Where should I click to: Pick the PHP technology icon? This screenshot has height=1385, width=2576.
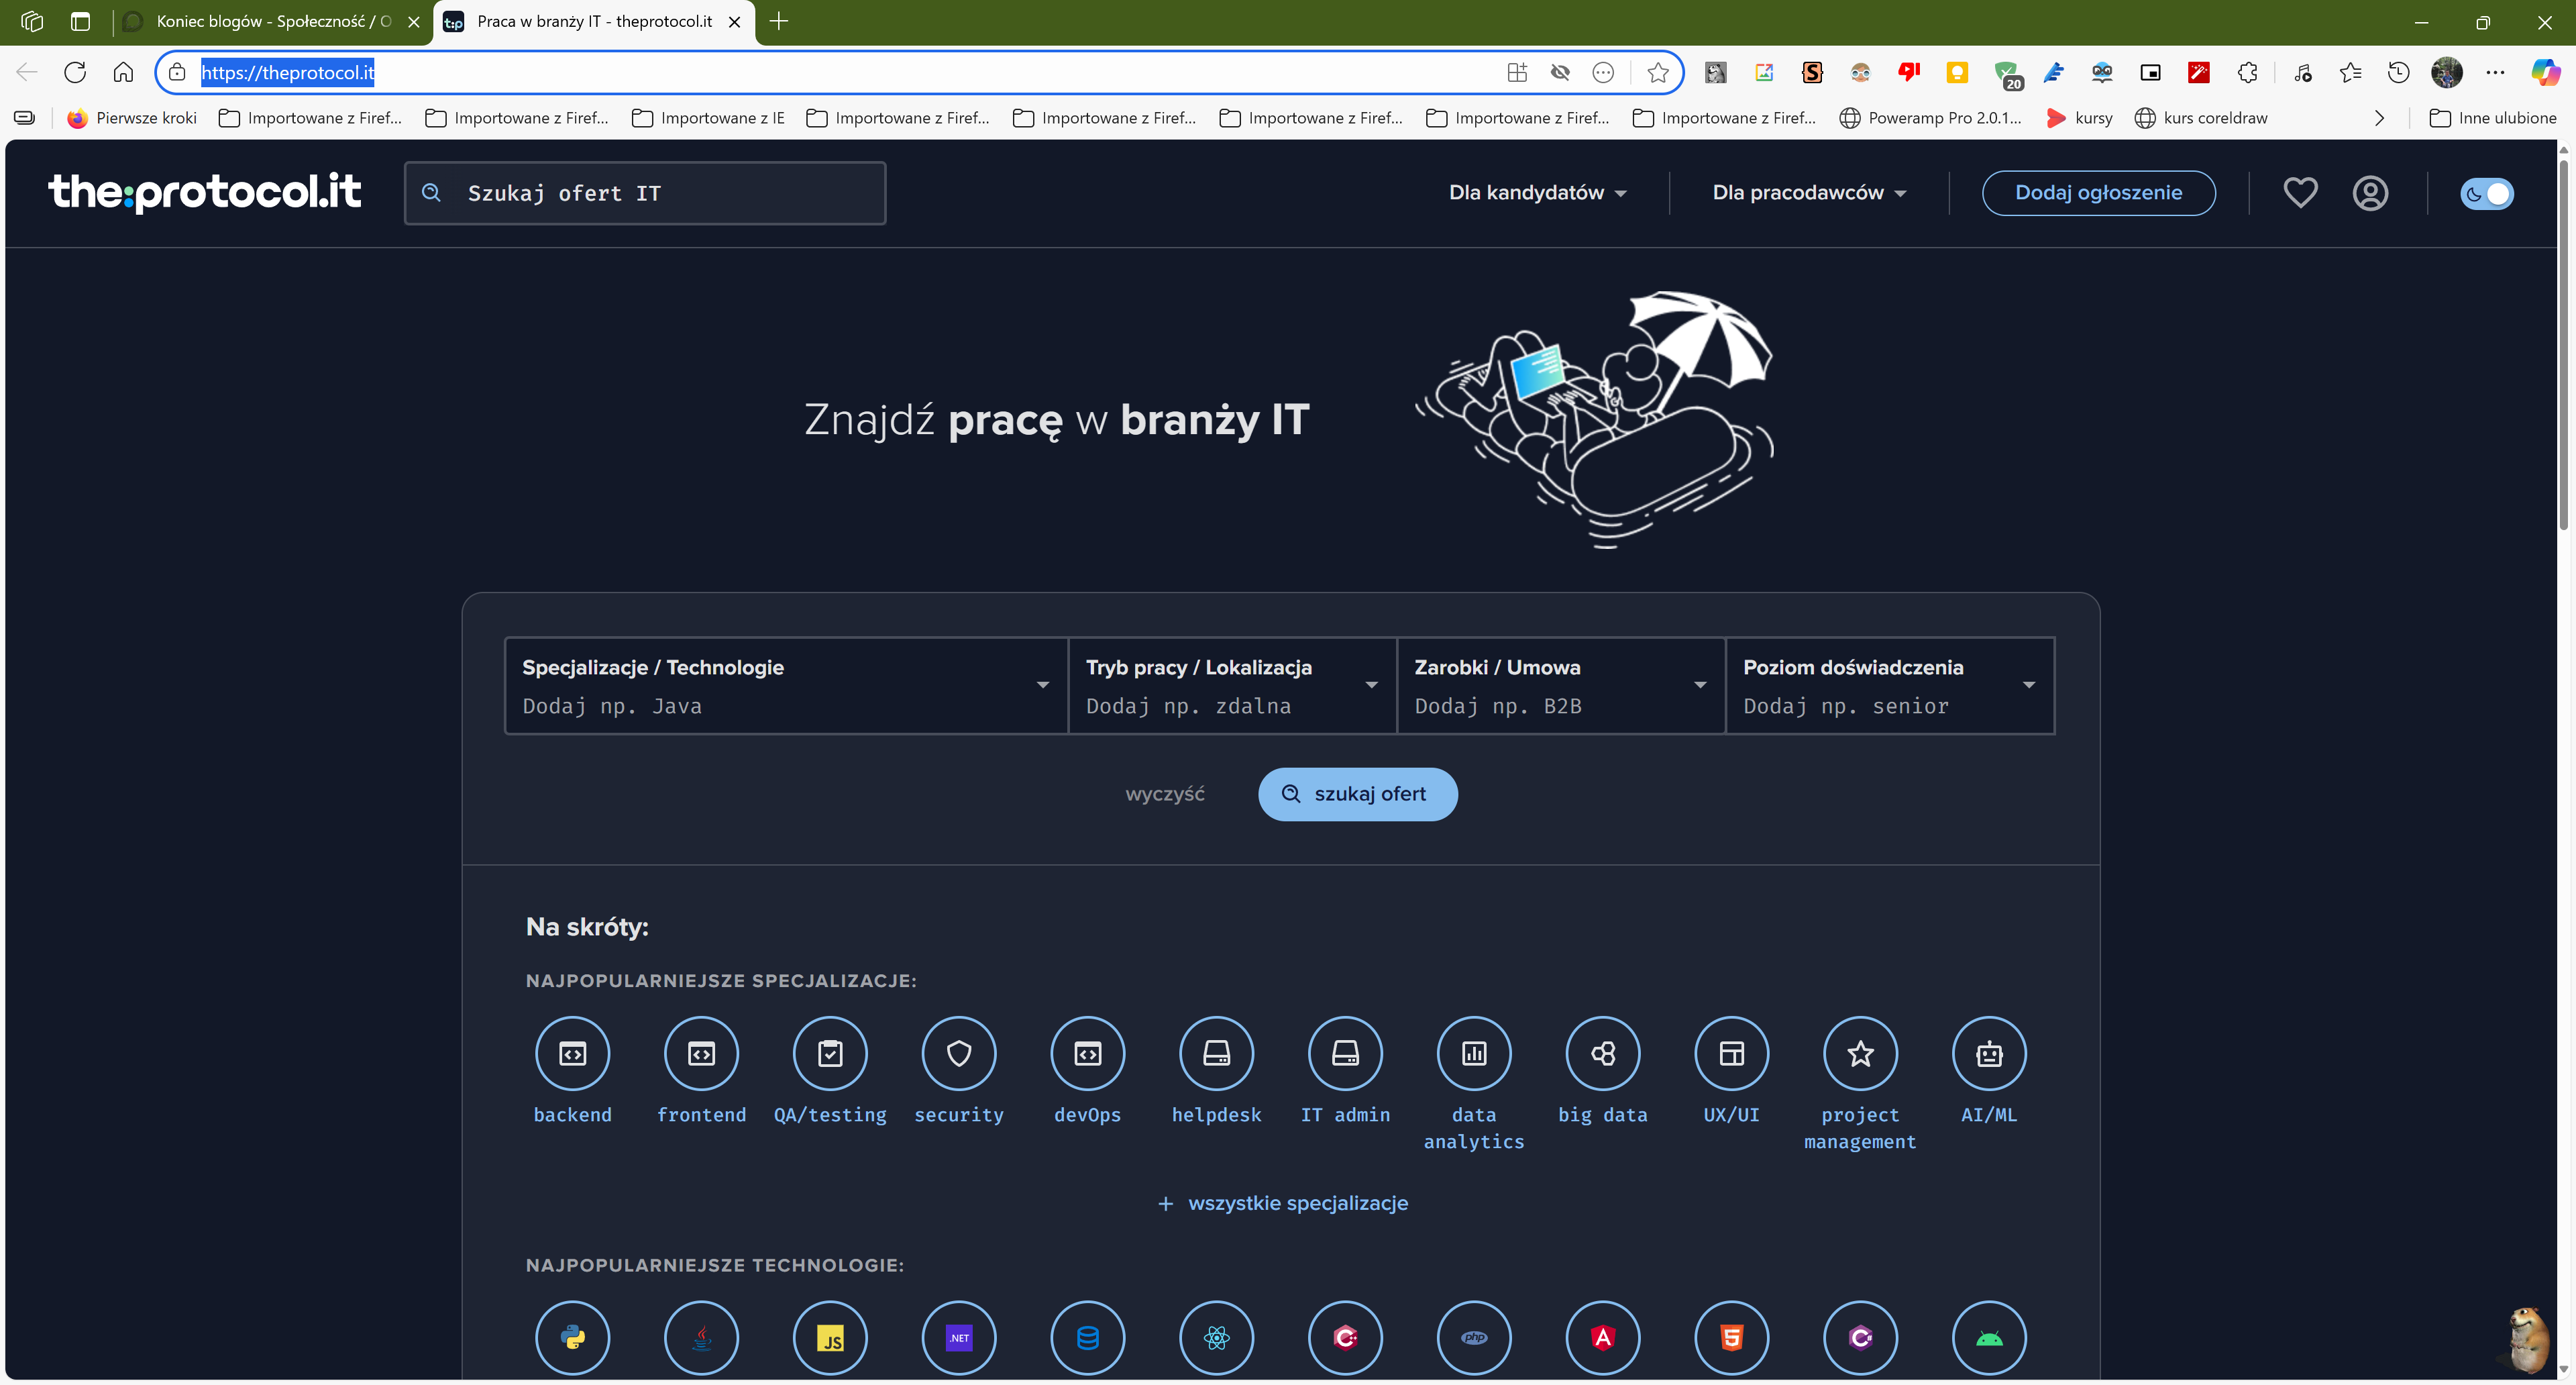[1474, 1337]
